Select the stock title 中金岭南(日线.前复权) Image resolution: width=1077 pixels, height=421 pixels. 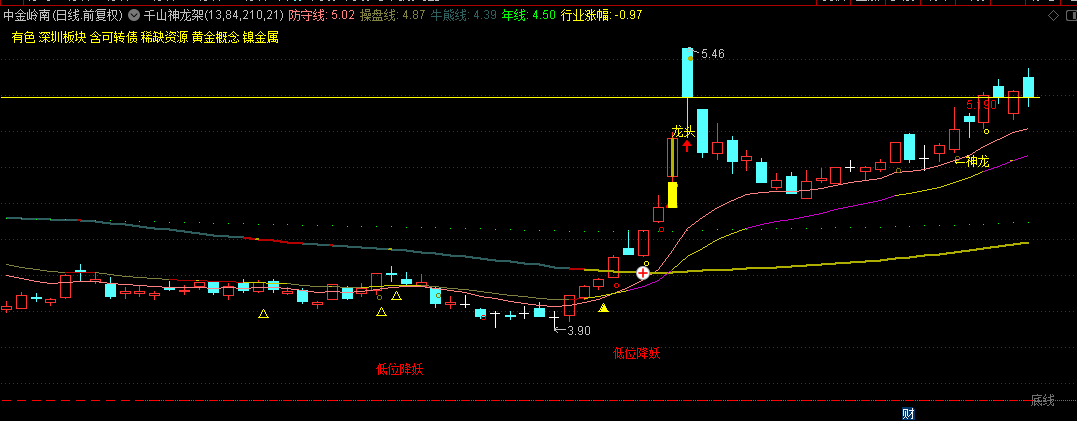click(63, 15)
